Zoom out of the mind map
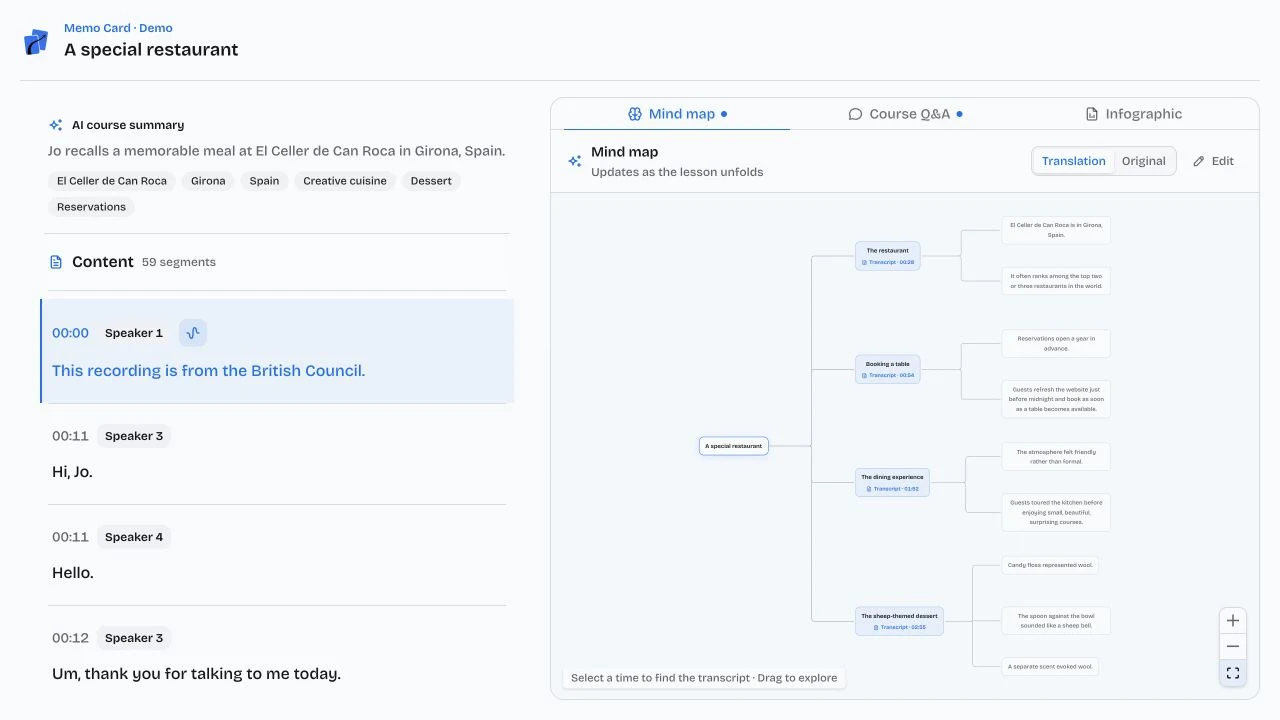The width and height of the screenshot is (1280, 720). [1233, 647]
